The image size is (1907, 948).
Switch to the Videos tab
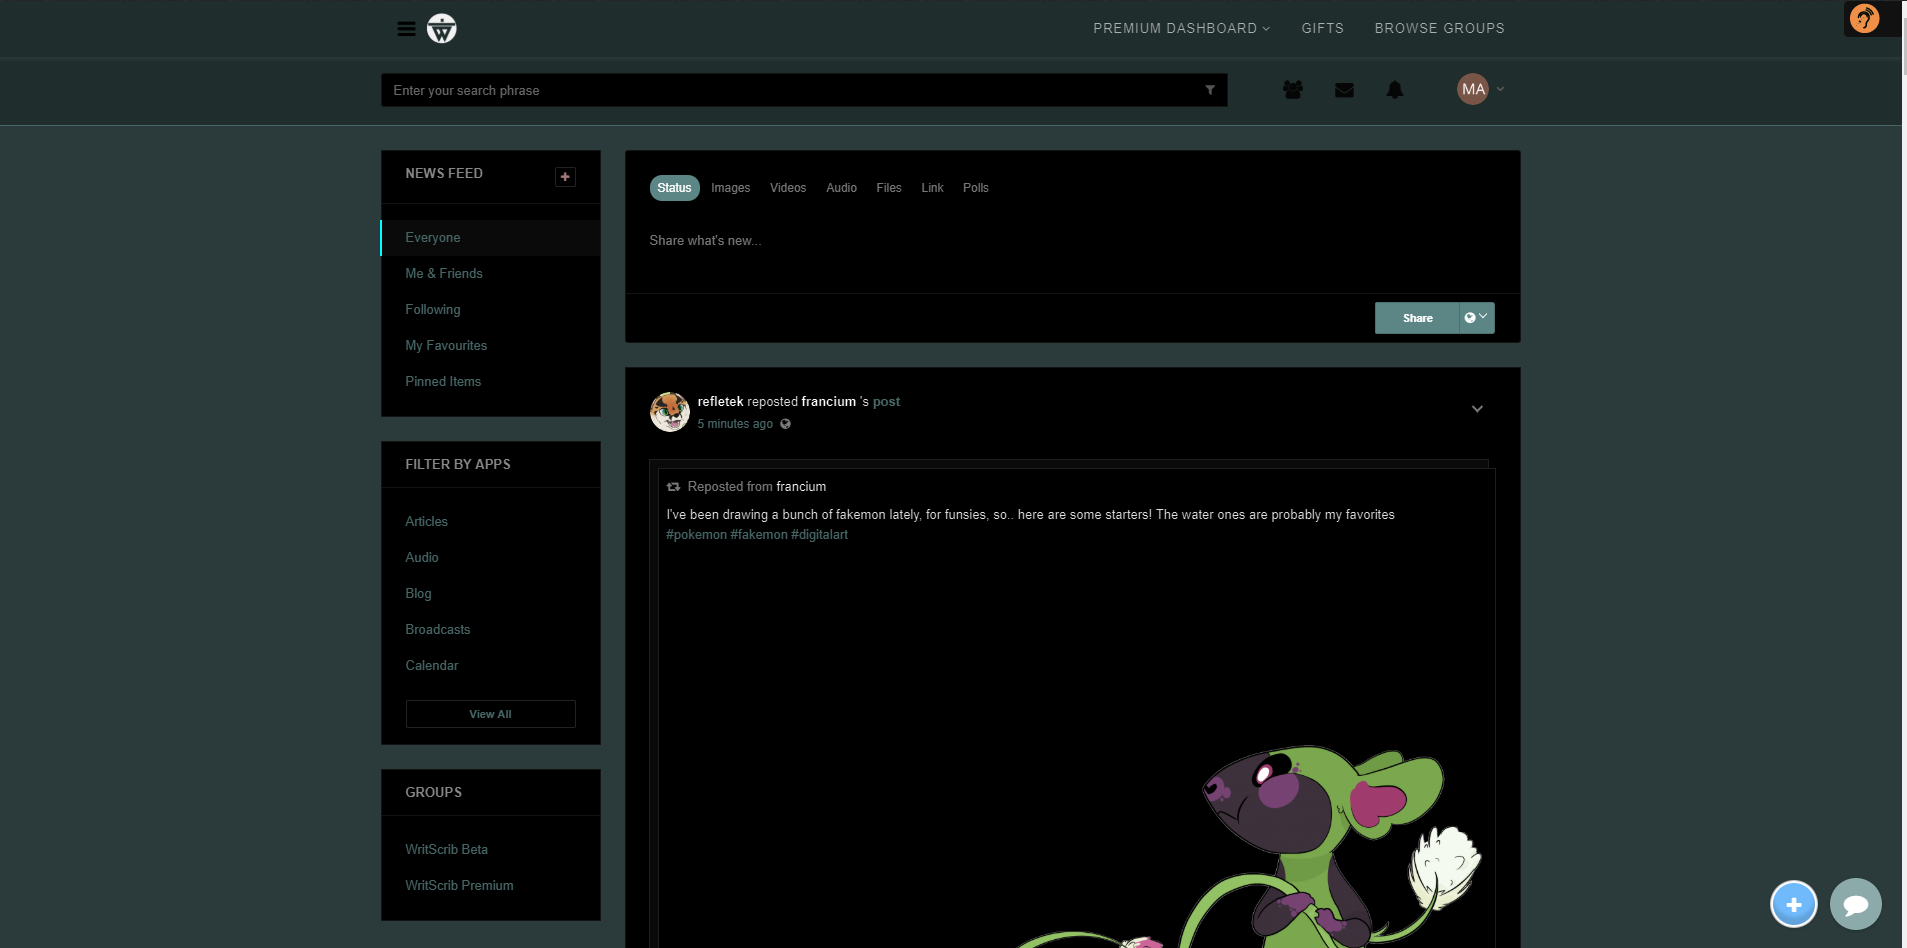pos(788,188)
